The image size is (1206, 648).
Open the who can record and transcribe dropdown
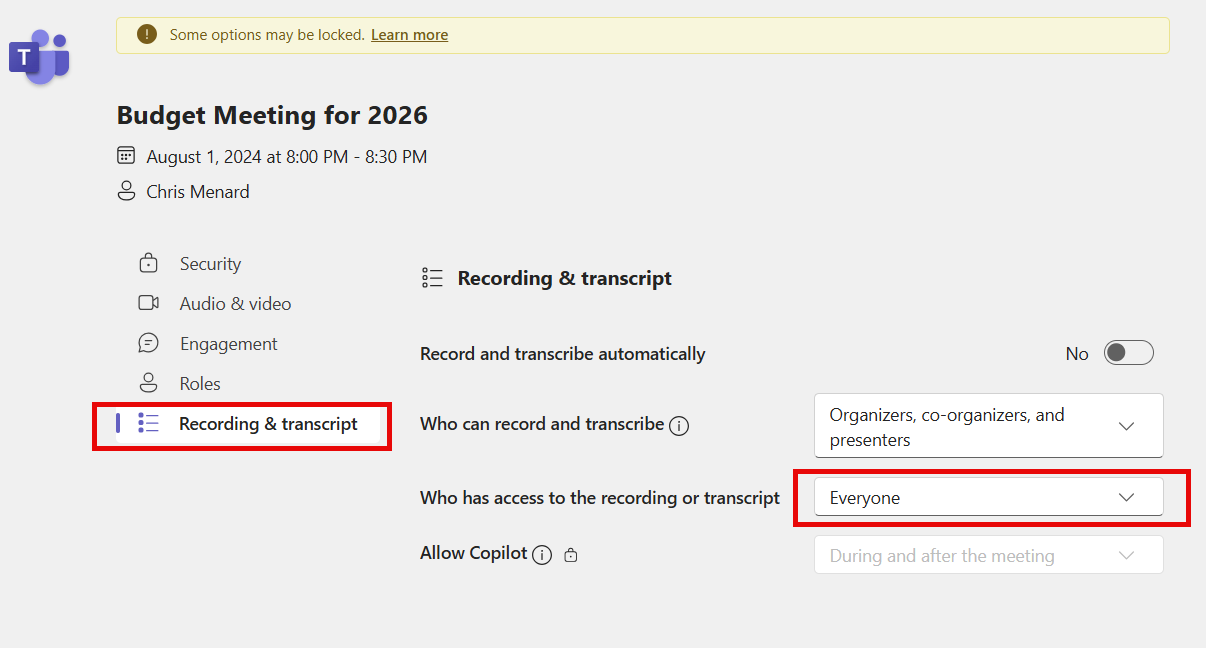(x=988, y=425)
